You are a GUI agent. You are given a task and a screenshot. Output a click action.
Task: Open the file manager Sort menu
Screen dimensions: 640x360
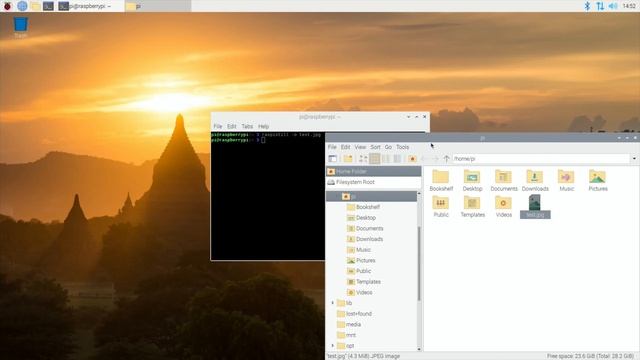click(375, 147)
